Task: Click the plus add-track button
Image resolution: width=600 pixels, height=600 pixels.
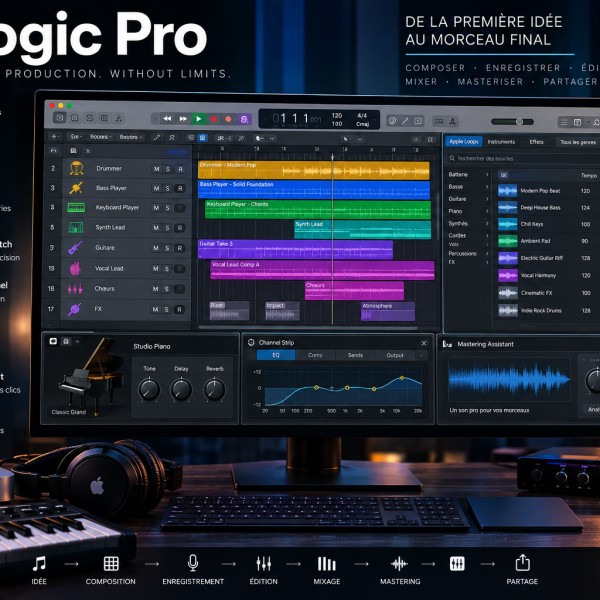Action: [x=54, y=137]
